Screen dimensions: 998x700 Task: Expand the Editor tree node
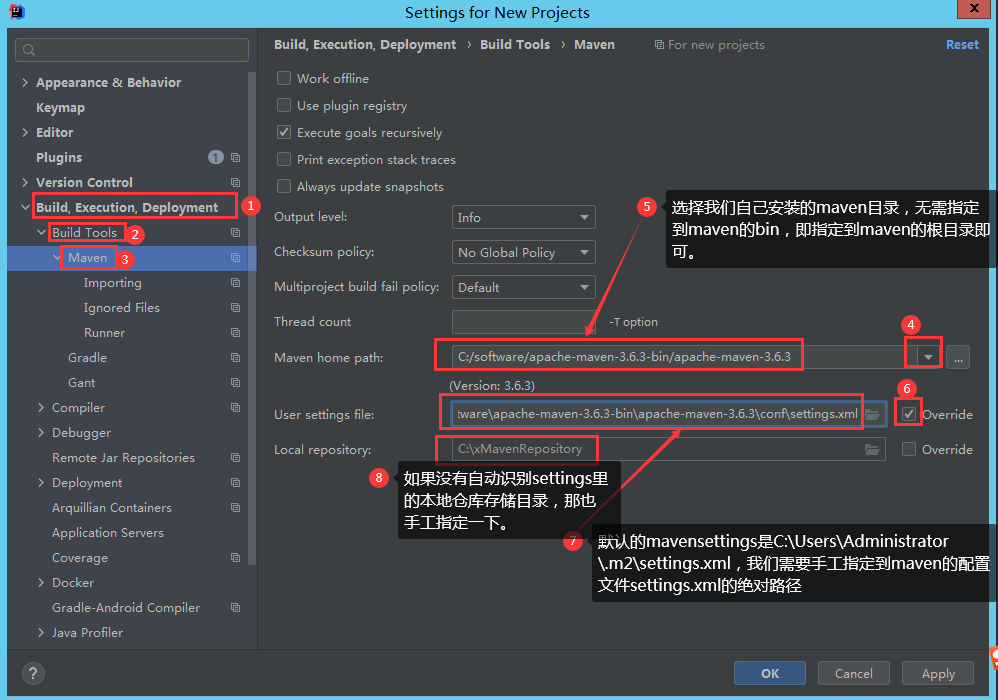pyautogui.click(x=25, y=132)
